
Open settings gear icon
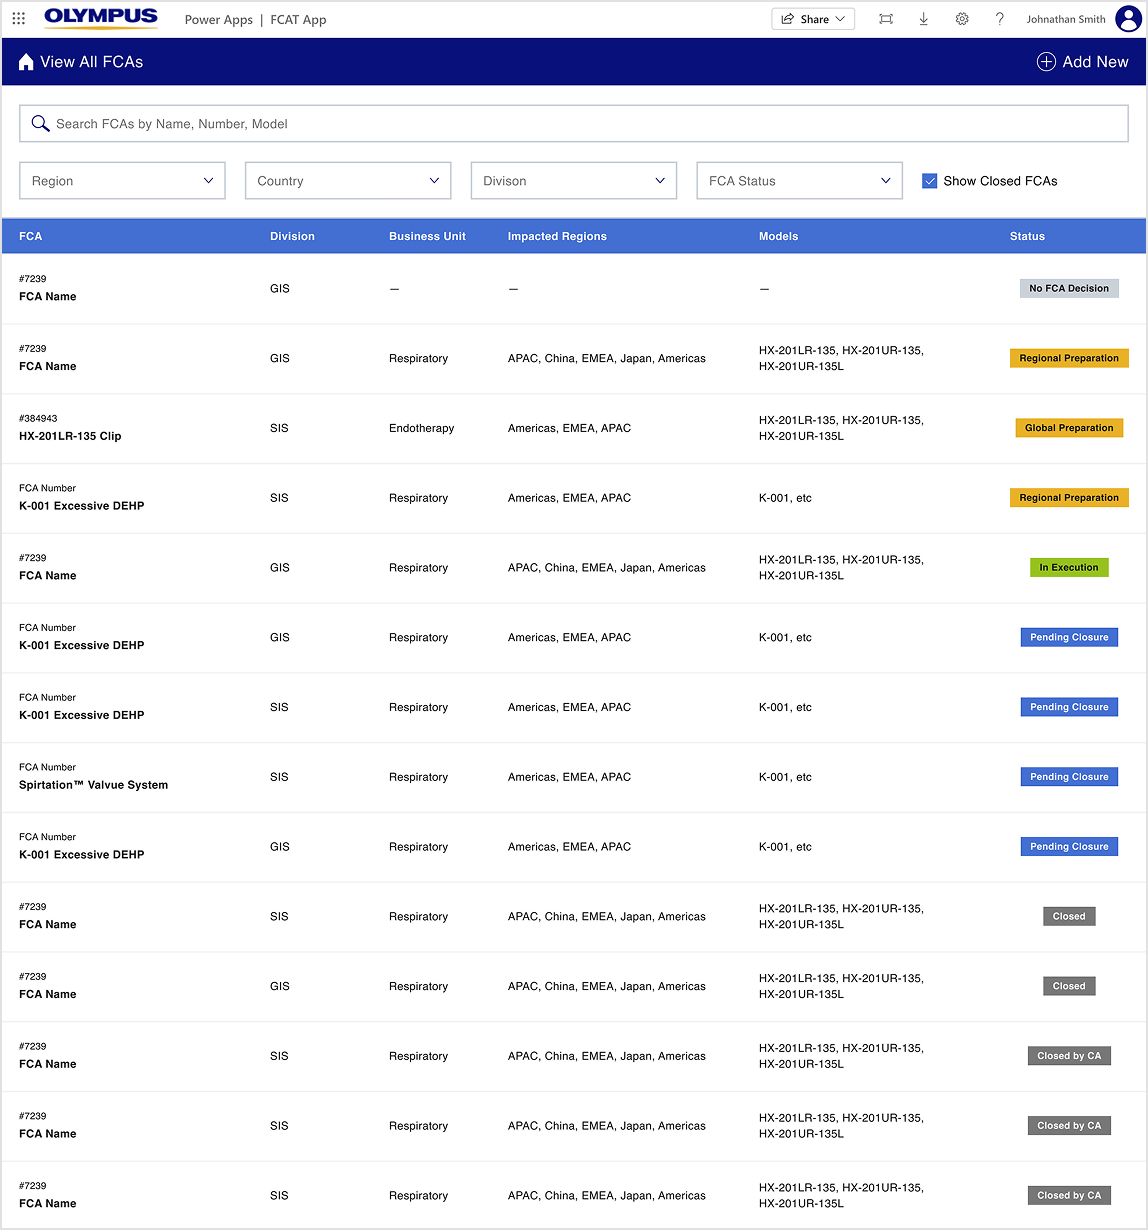[961, 19]
